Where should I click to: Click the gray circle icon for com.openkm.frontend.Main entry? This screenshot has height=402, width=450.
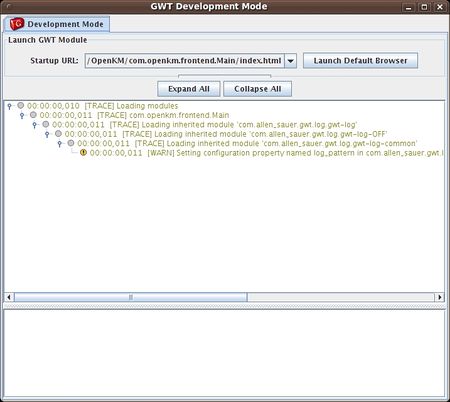pyautogui.click(x=33, y=115)
